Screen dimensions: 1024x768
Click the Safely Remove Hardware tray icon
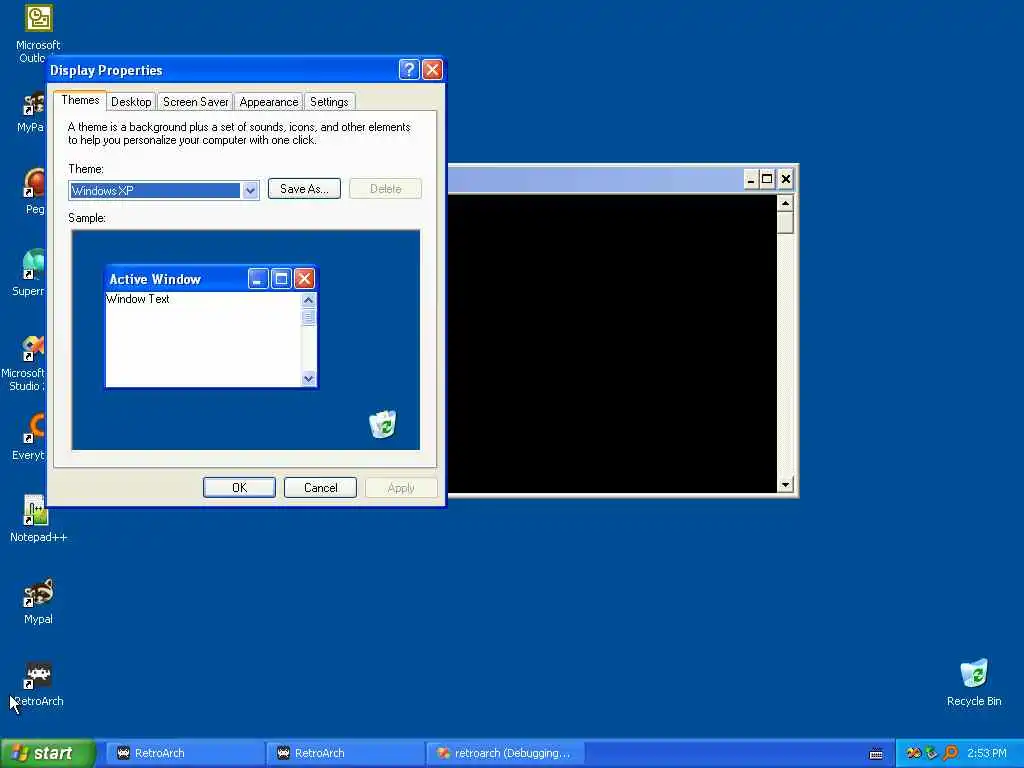pos(931,753)
